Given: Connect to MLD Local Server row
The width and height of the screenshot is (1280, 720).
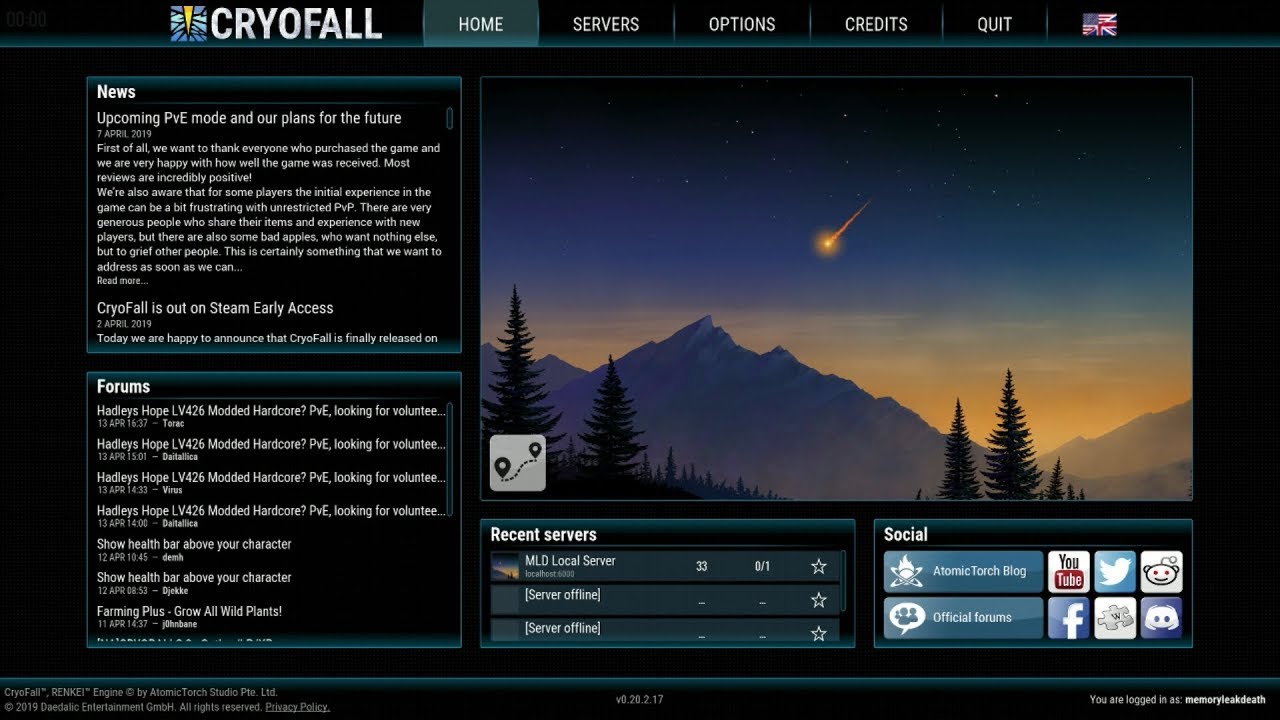Looking at the screenshot, I should [665, 567].
